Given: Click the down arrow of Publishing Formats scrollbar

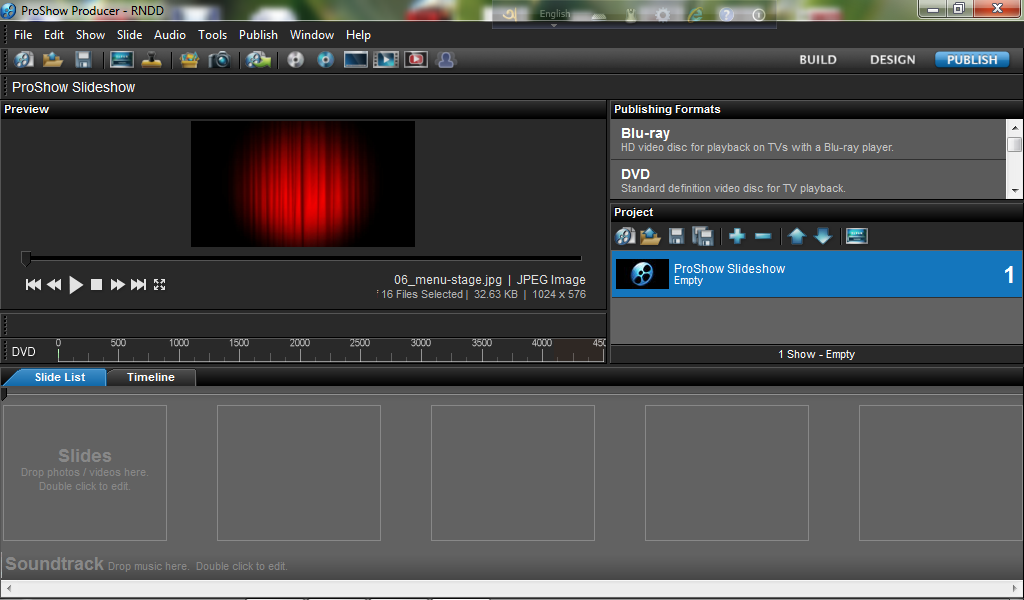Looking at the screenshot, I should [1015, 191].
